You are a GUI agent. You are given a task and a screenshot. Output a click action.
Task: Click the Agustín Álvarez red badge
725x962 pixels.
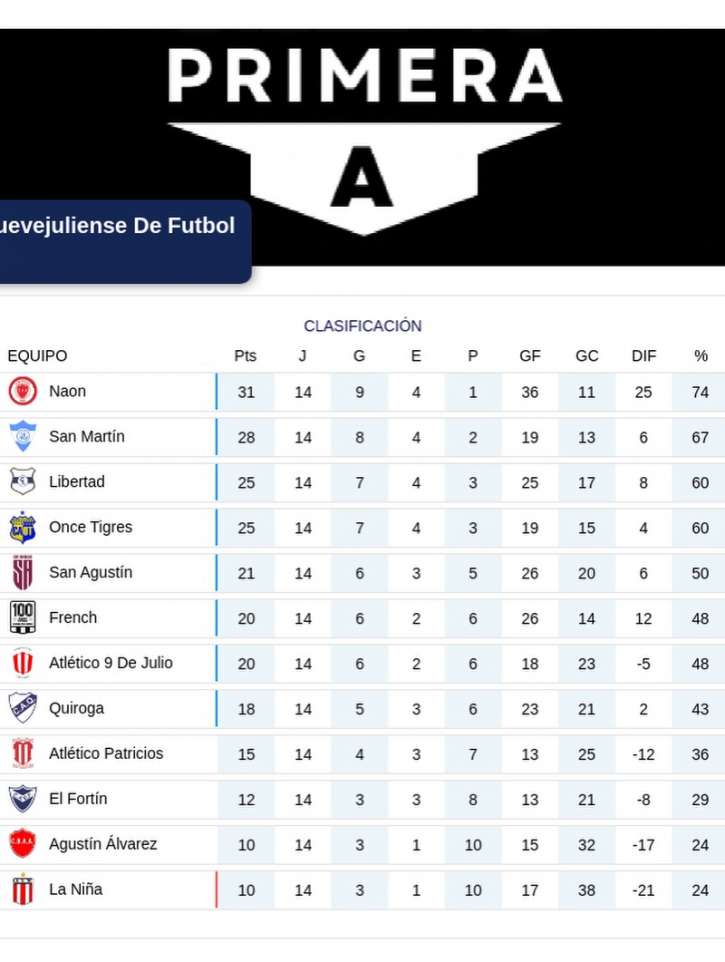22,844
